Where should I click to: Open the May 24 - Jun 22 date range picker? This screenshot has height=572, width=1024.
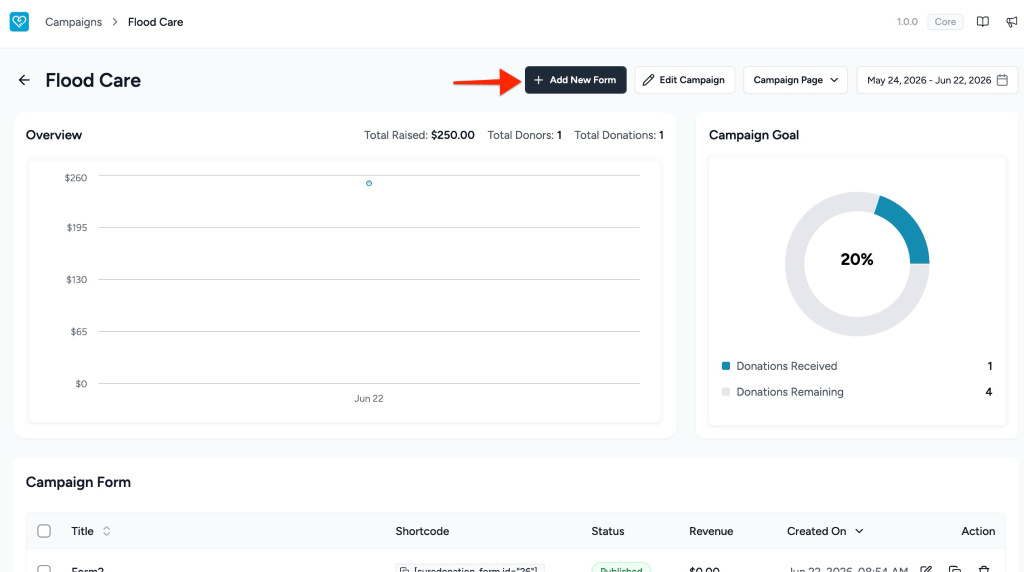point(937,80)
